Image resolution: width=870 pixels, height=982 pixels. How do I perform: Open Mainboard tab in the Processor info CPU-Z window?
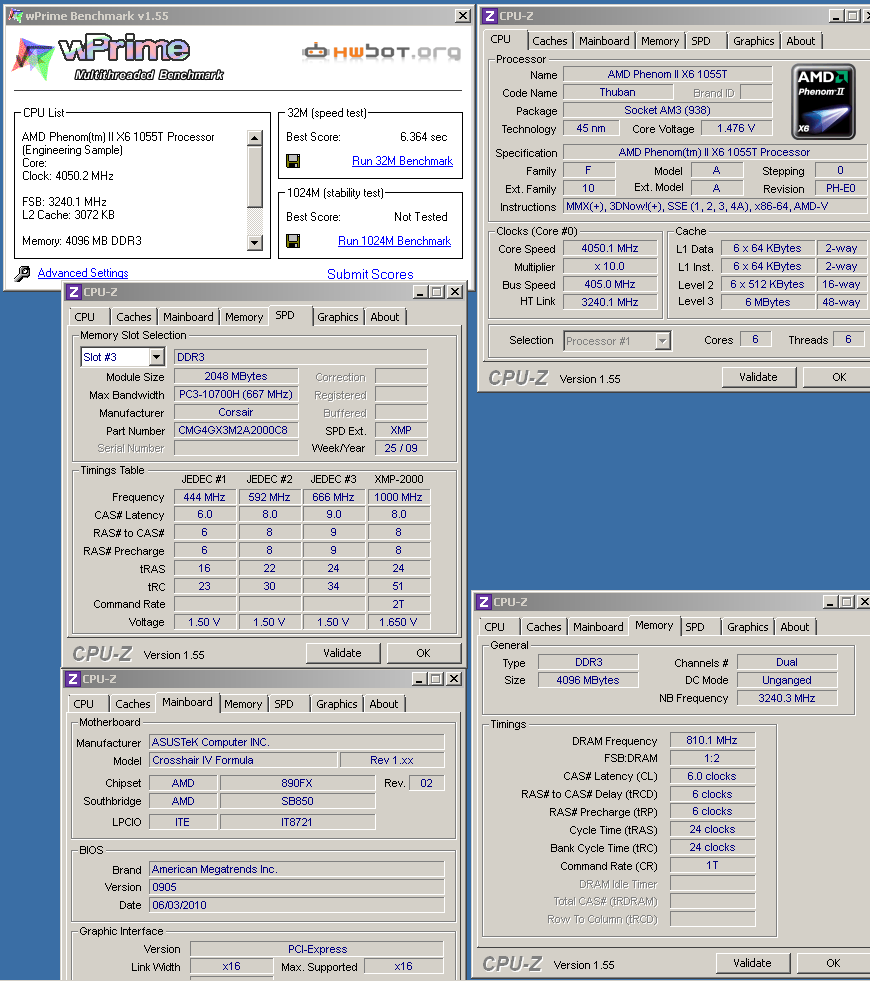[x=604, y=41]
